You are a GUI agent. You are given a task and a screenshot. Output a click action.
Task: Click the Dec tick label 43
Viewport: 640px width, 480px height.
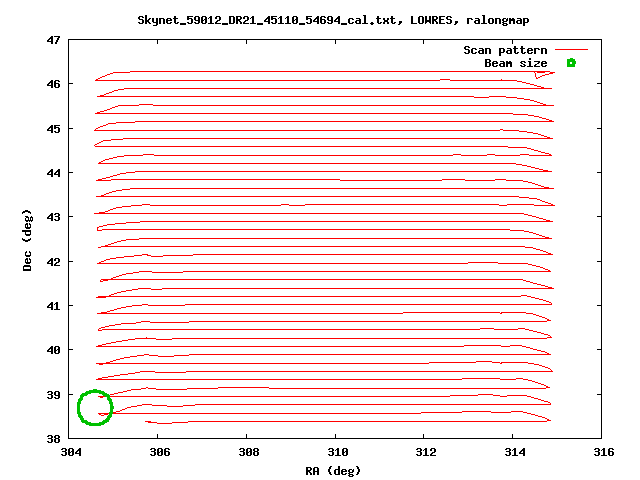click(x=53, y=217)
